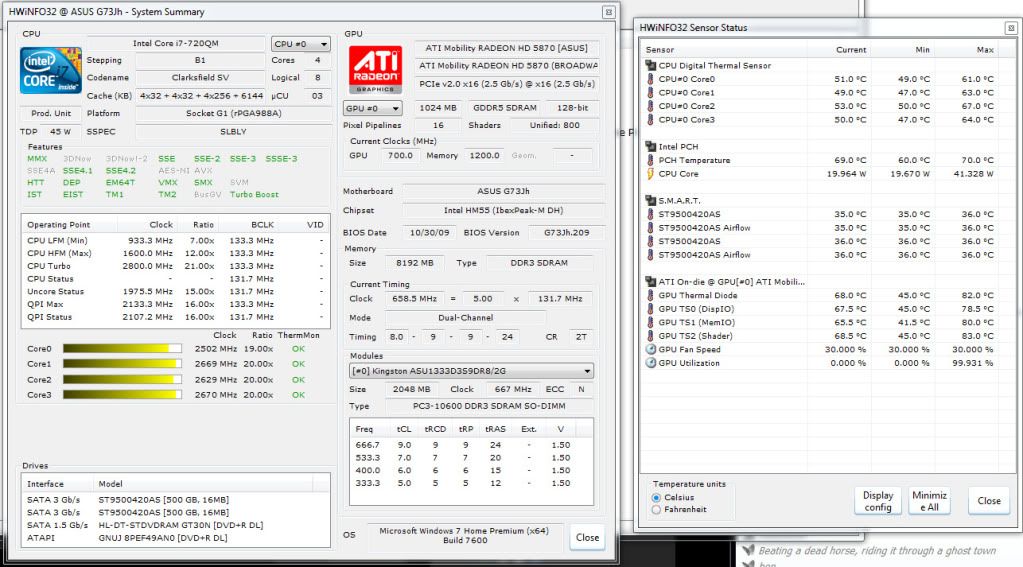Click the Windows 7 Home Premium OS field
The width and height of the screenshot is (1023, 567).
coord(465,535)
